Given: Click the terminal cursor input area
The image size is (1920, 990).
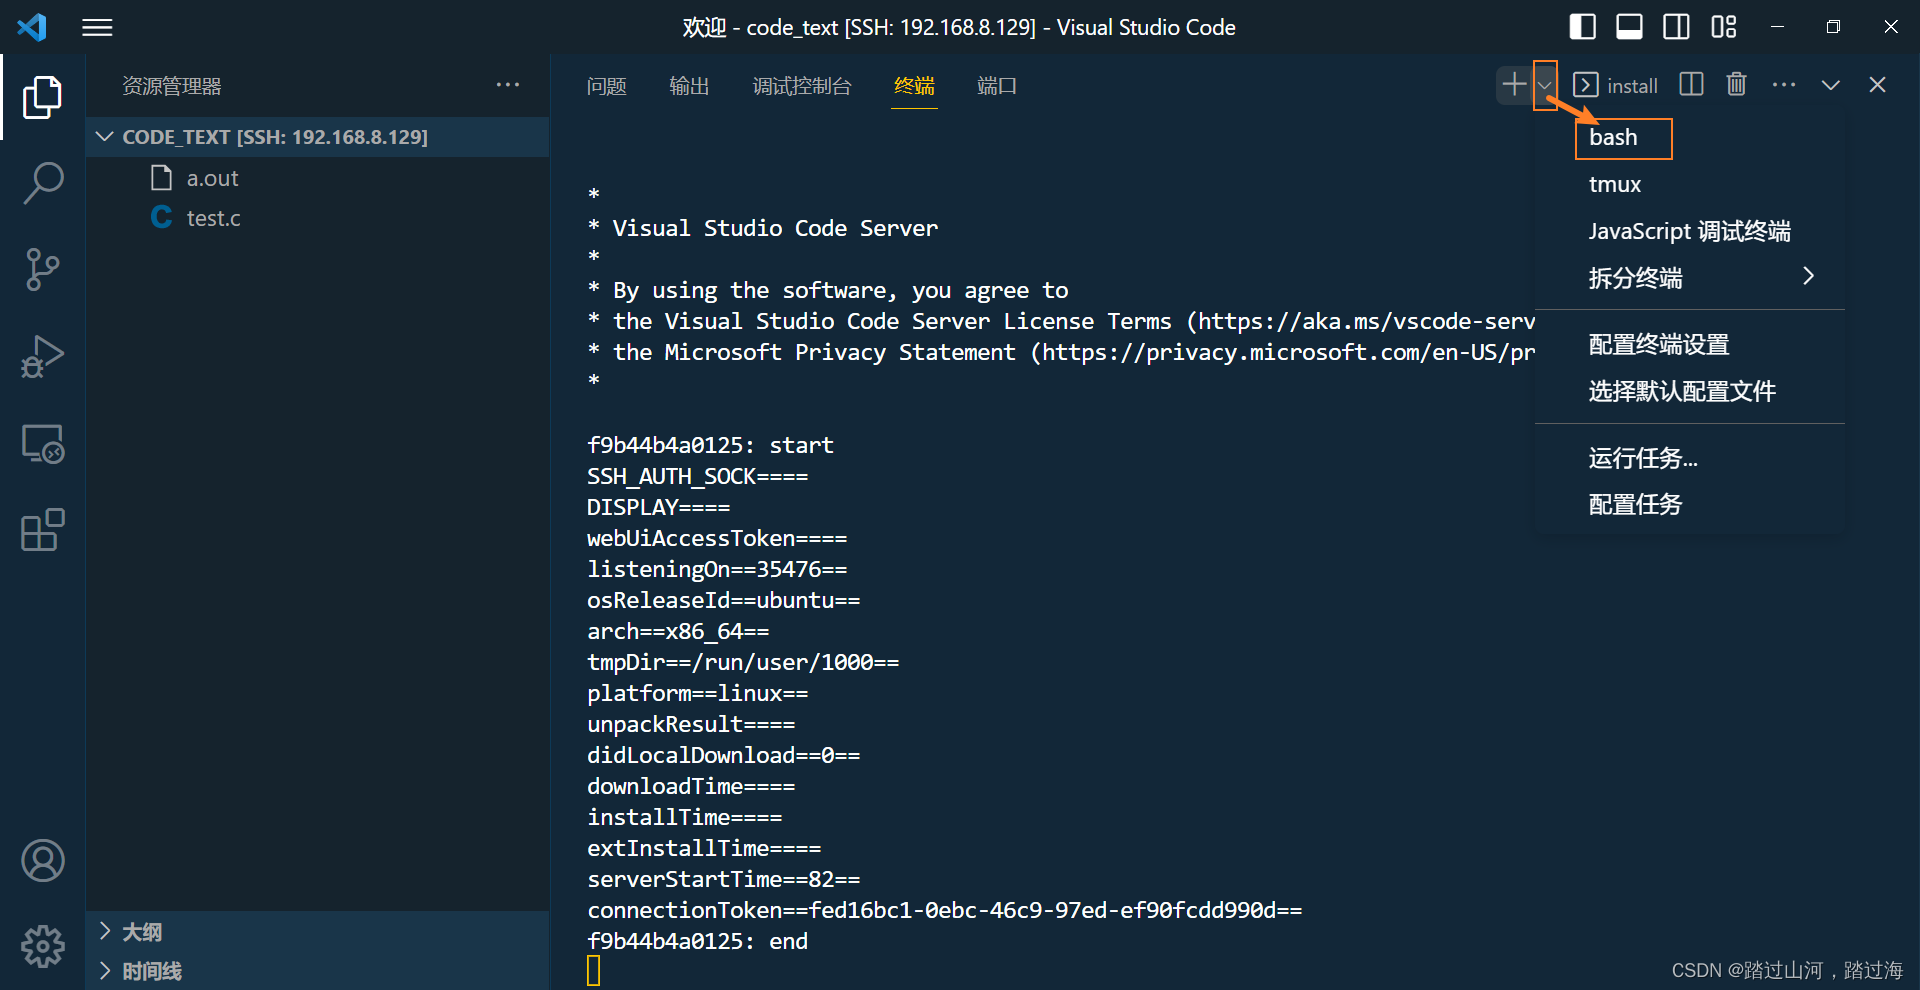Looking at the screenshot, I should pos(594,970).
